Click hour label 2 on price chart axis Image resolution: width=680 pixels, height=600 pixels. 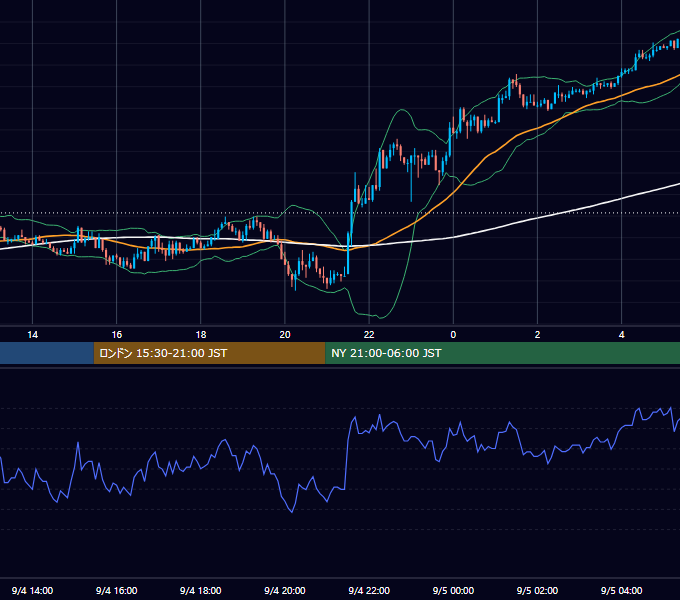(x=537, y=335)
